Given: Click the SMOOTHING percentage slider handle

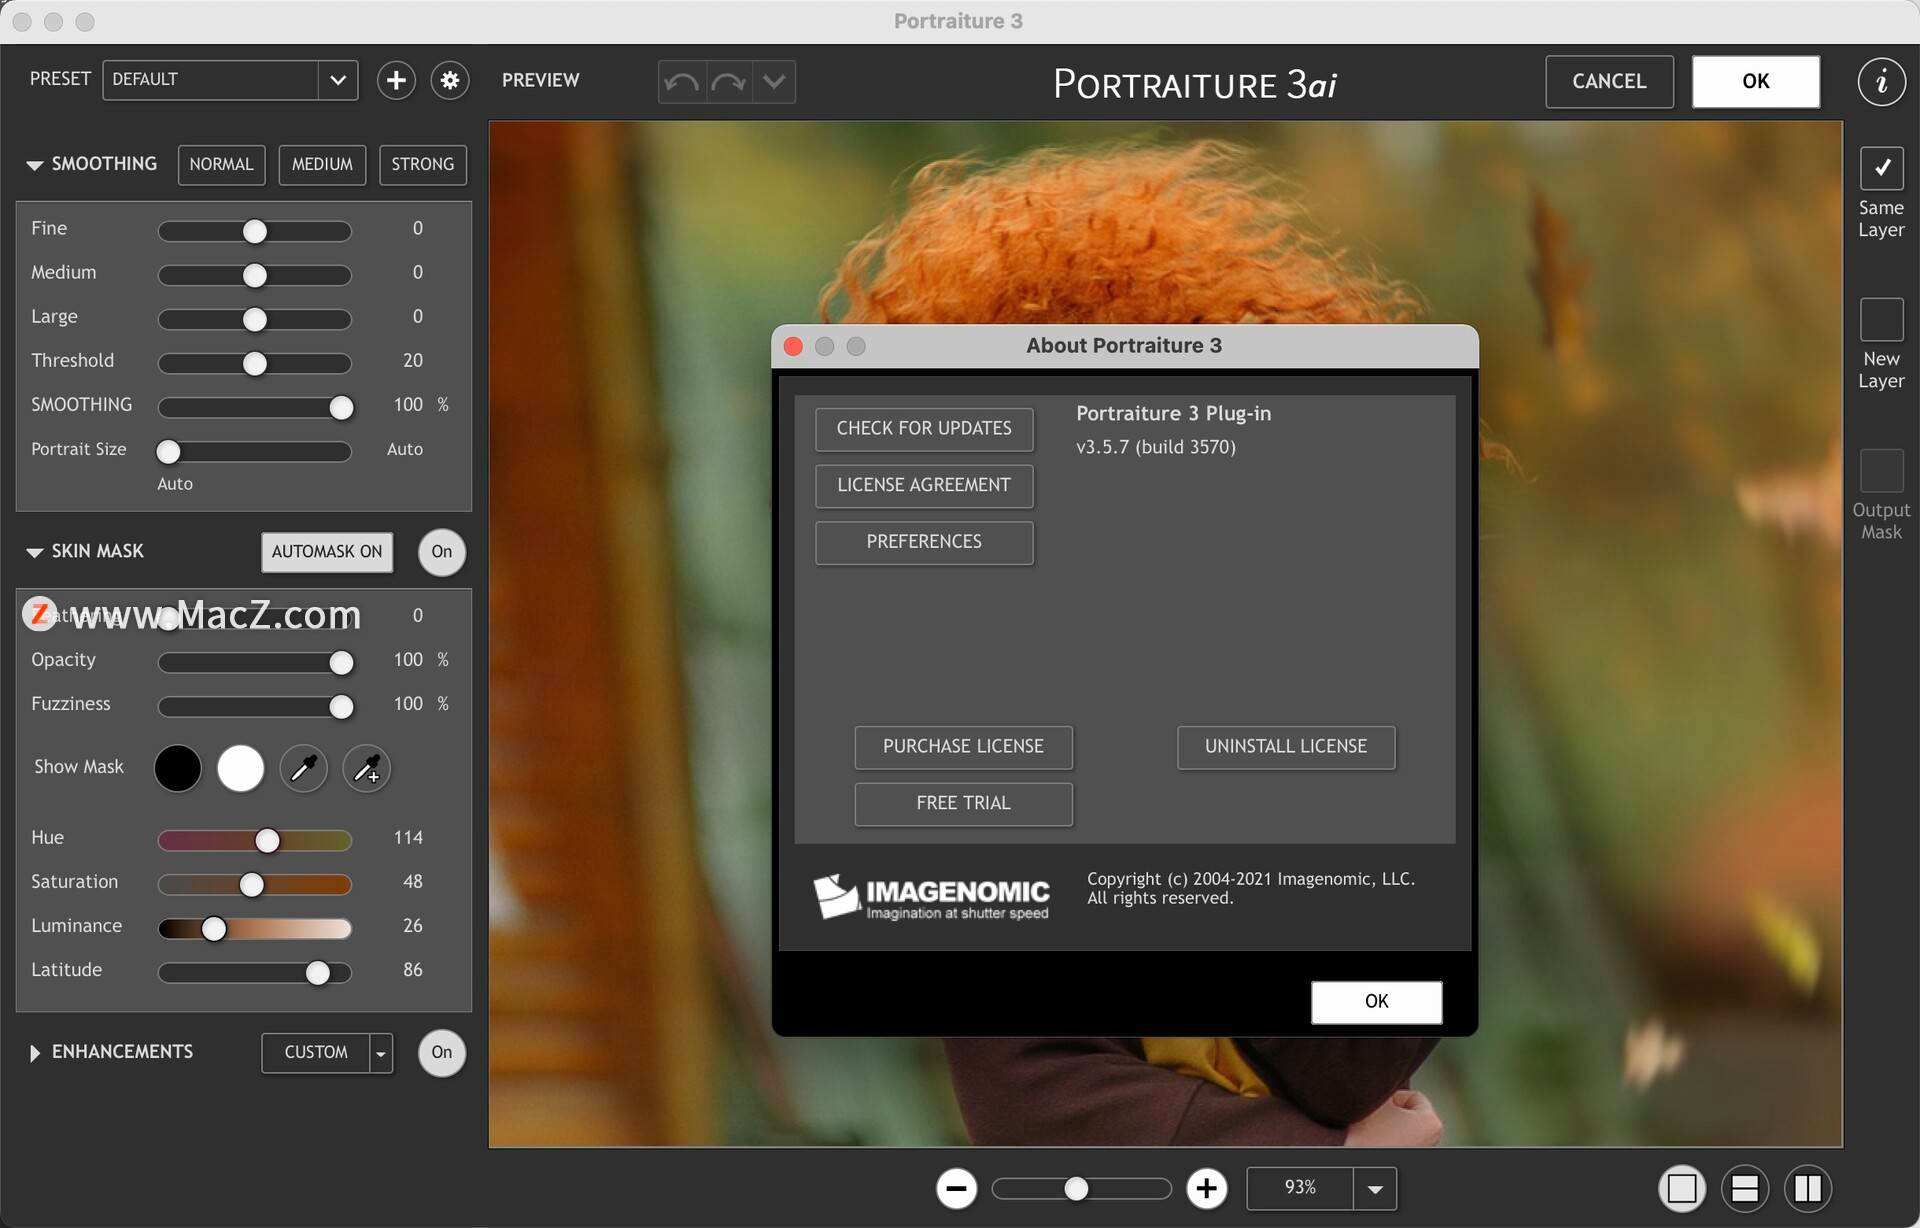Looking at the screenshot, I should point(341,407).
